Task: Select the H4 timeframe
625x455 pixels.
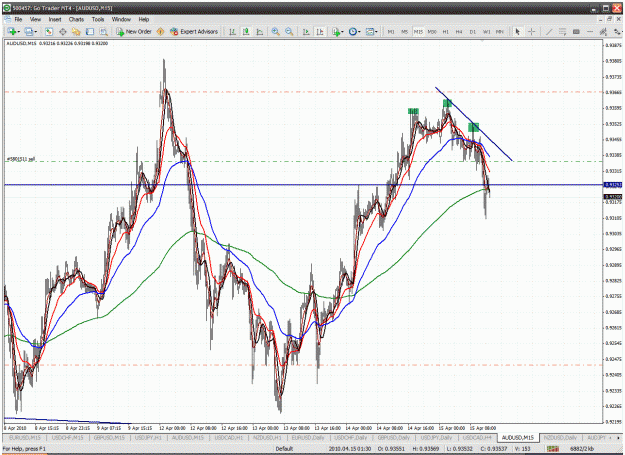Action: coord(459,31)
